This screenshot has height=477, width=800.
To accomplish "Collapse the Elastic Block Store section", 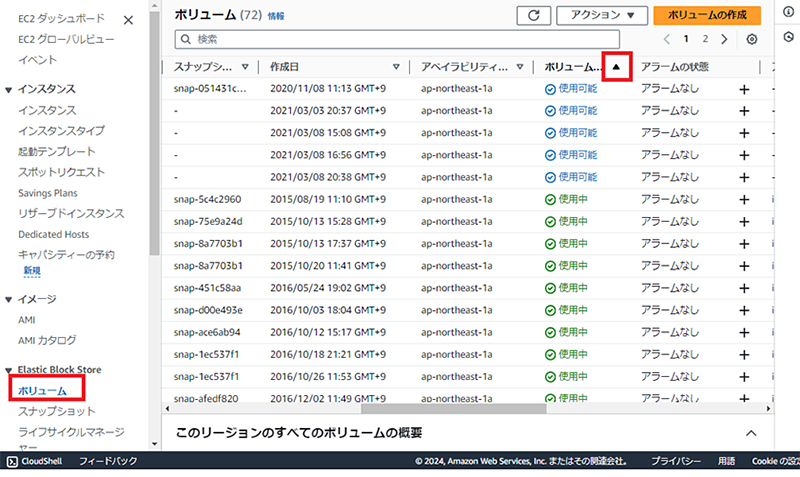I will pyautogui.click(x=8, y=370).
